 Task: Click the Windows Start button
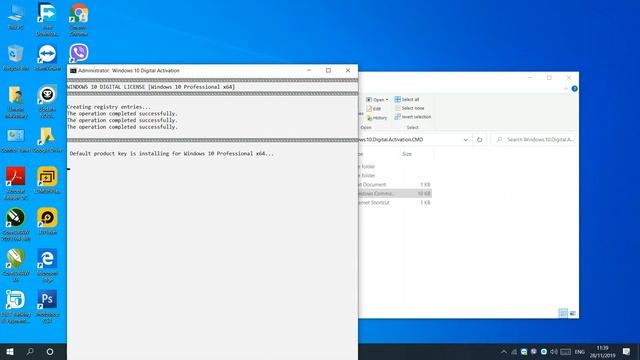(10, 351)
